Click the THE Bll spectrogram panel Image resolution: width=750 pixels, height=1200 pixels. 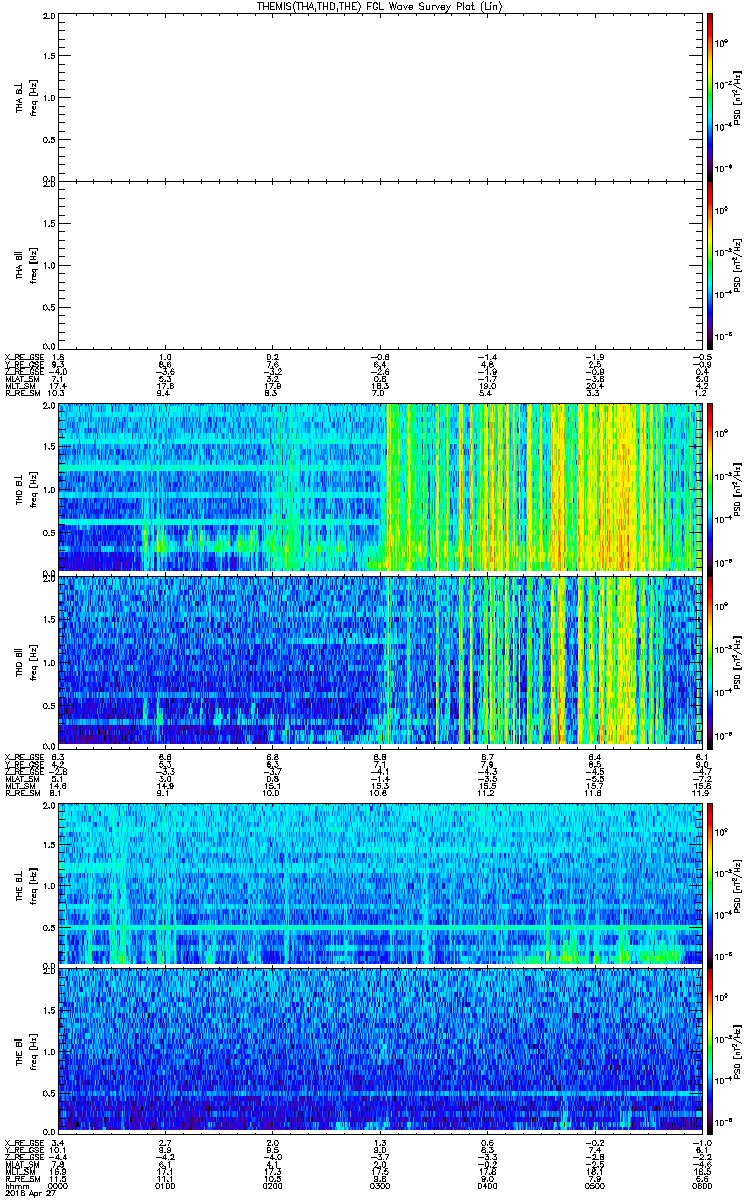click(378, 1049)
